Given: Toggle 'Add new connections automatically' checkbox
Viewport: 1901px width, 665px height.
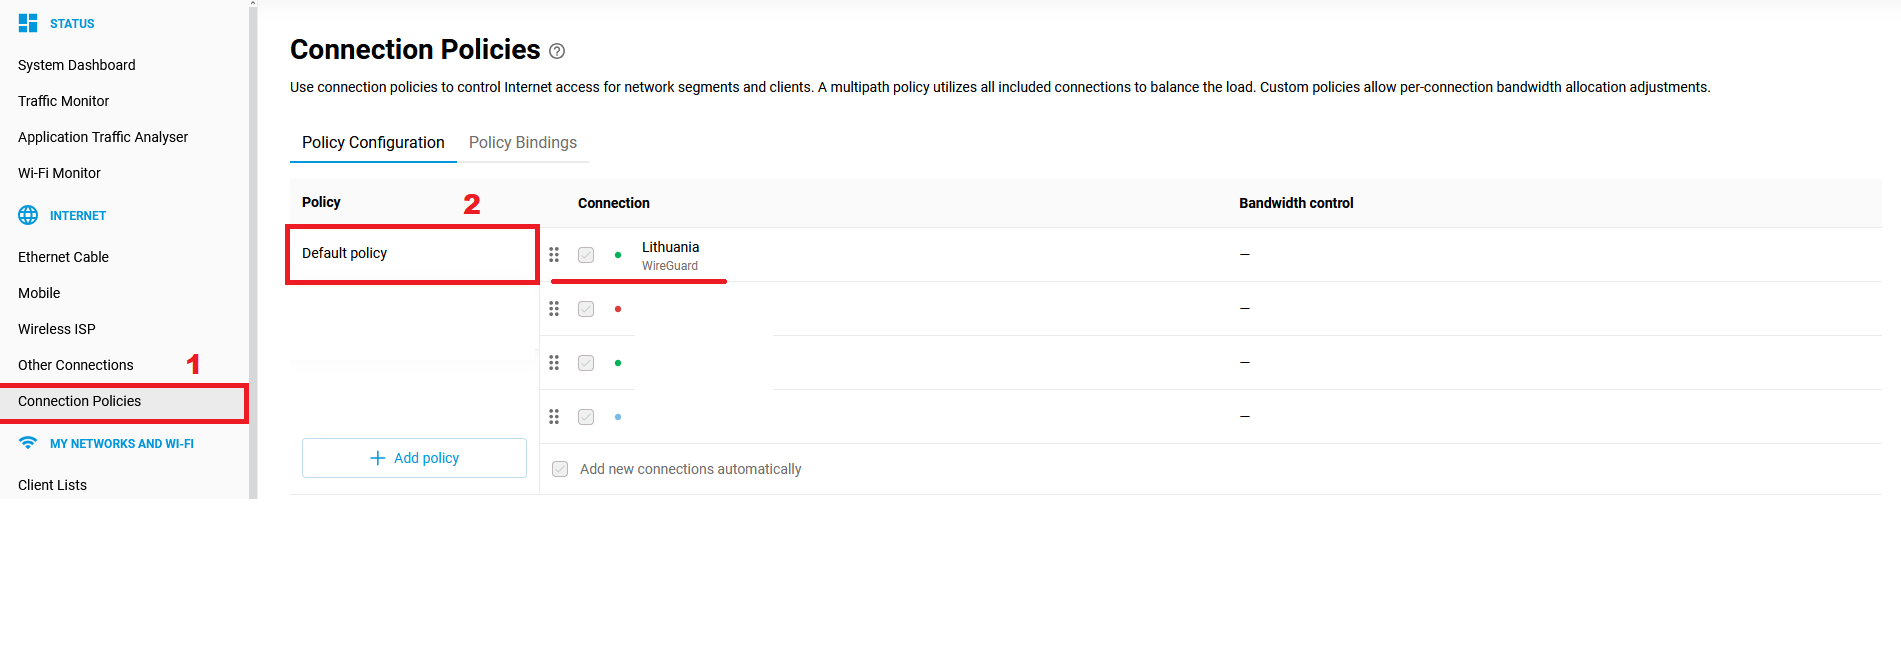Looking at the screenshot, I should click(x=560, y=469).
